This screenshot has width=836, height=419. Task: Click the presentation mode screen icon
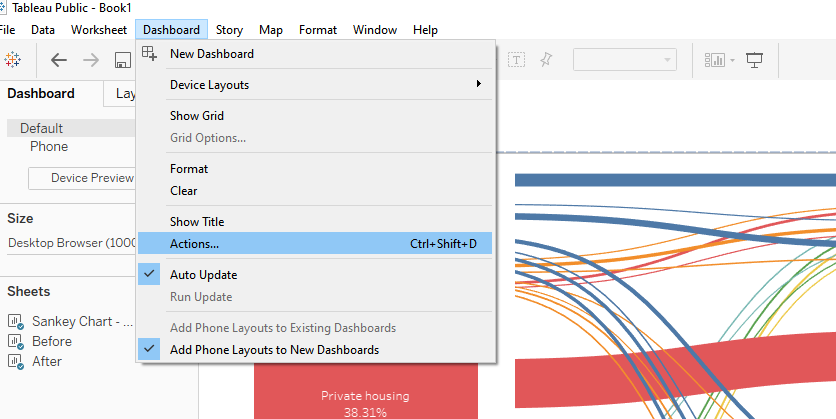pos(754,60)
